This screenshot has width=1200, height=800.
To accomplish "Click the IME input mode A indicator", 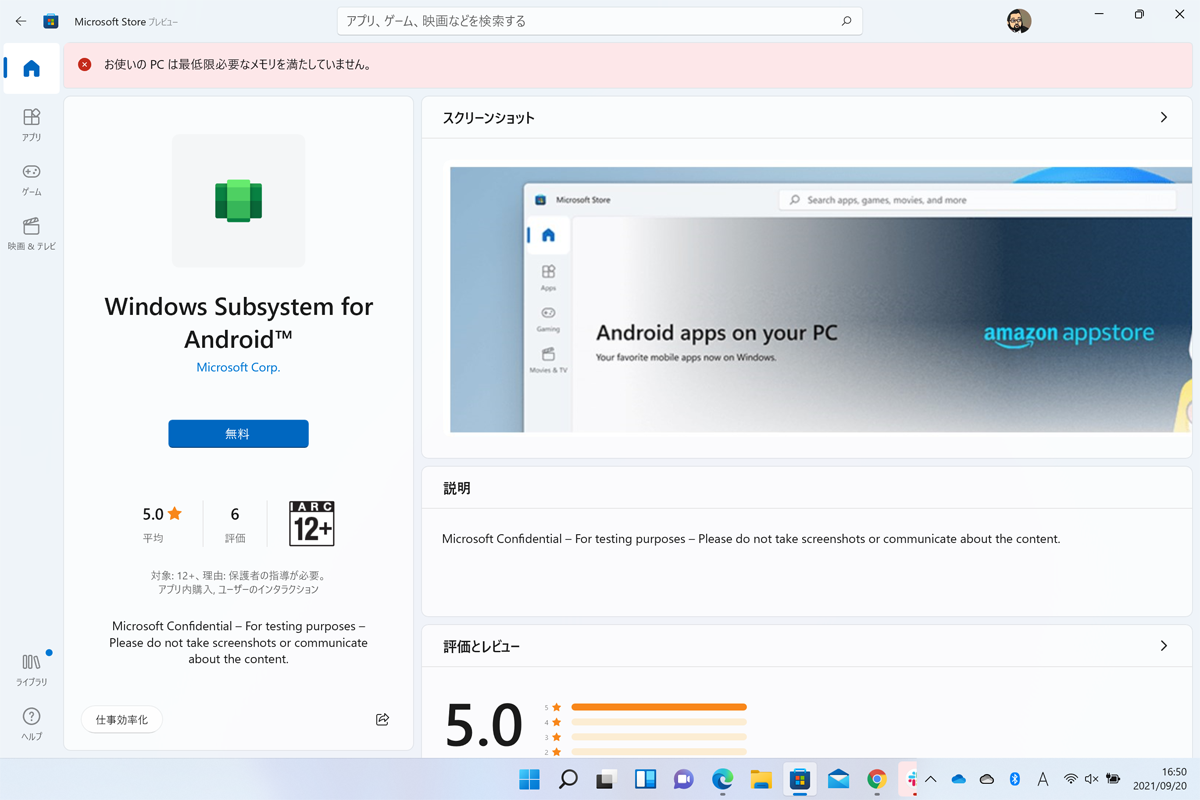I will coord(1042,779).
